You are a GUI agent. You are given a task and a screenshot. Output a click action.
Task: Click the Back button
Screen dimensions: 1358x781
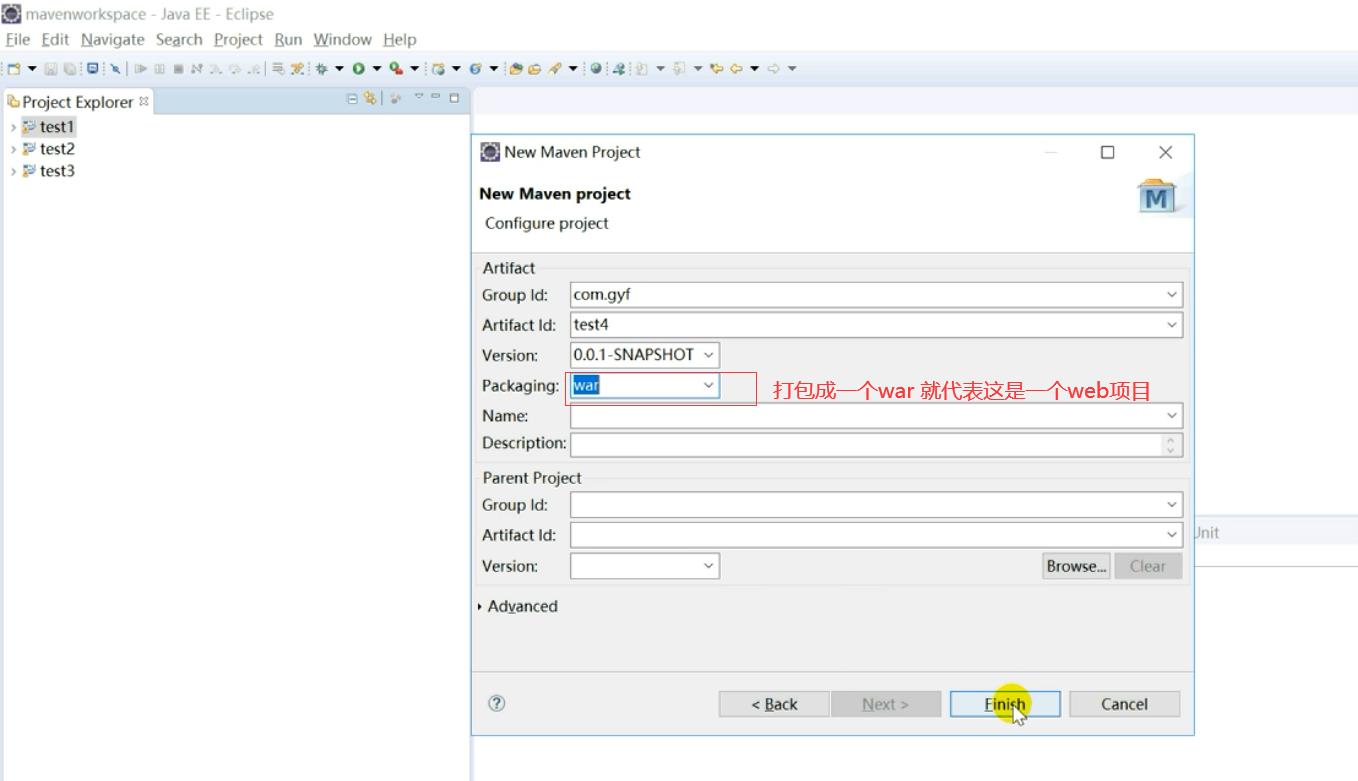[774, 704]
